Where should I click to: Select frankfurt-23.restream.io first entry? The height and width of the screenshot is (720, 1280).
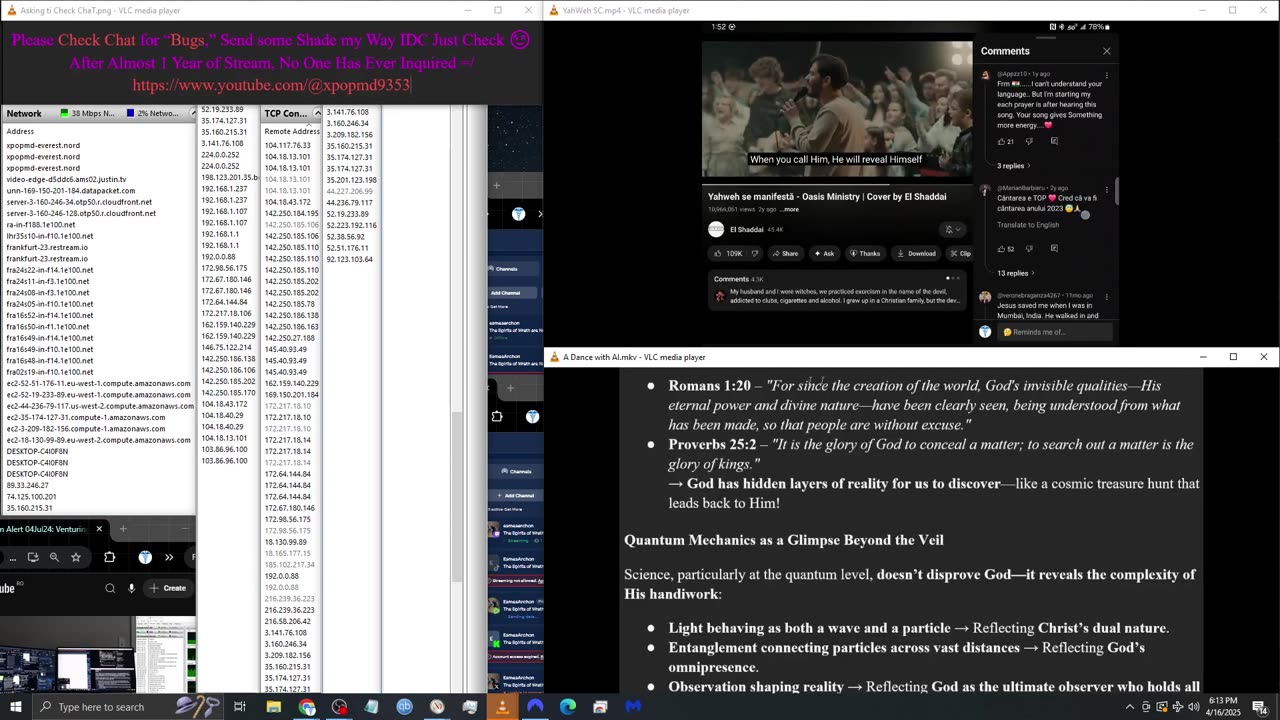[x=47, y=247]
